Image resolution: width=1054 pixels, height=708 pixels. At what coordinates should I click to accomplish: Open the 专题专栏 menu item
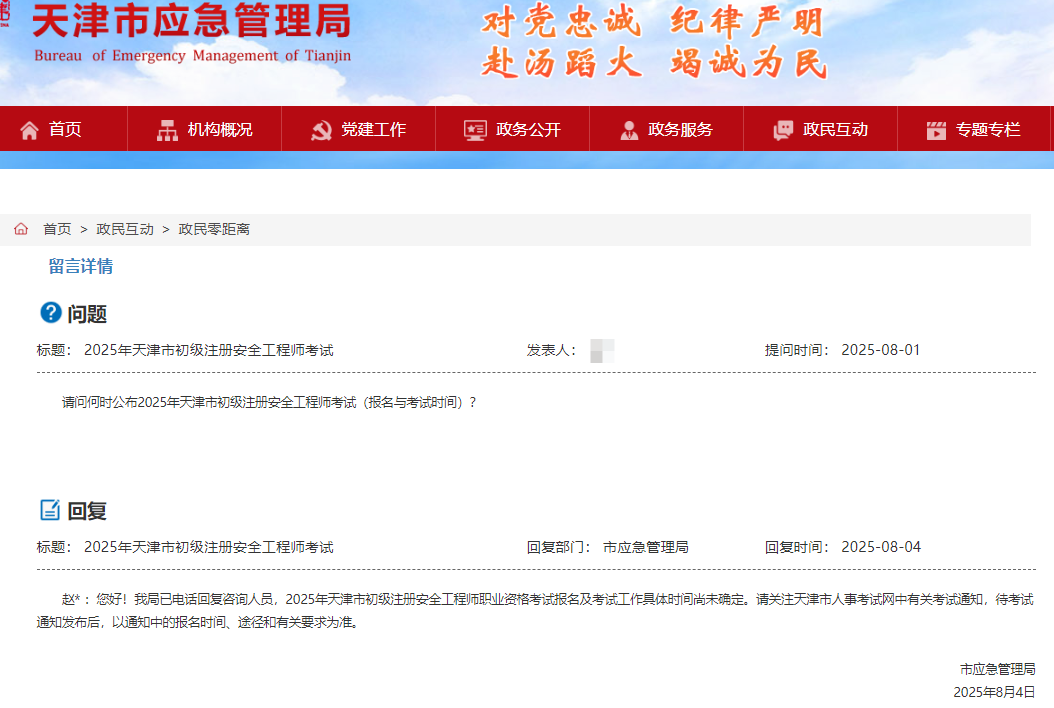[x=984, y=128]
